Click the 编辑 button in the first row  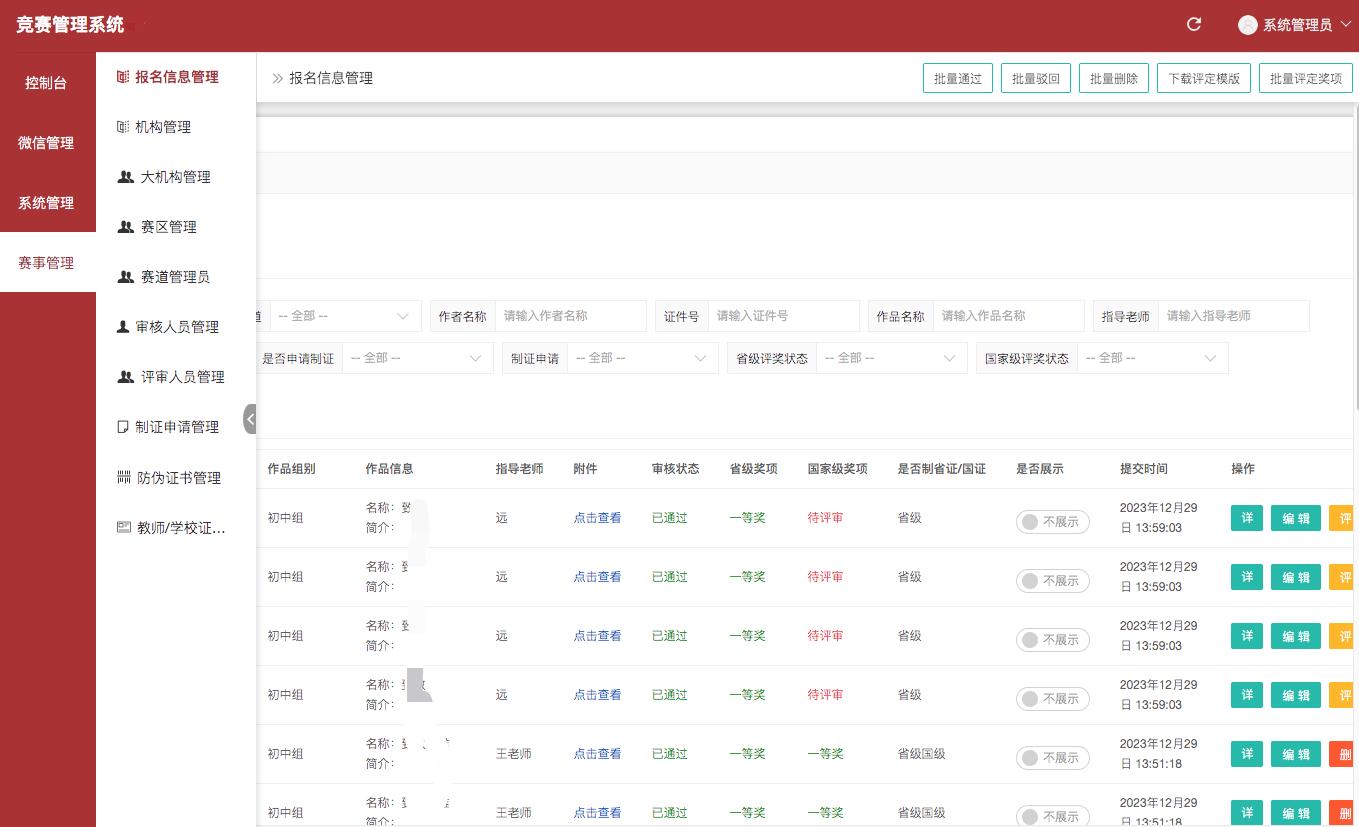click(x=1296, y=519)
